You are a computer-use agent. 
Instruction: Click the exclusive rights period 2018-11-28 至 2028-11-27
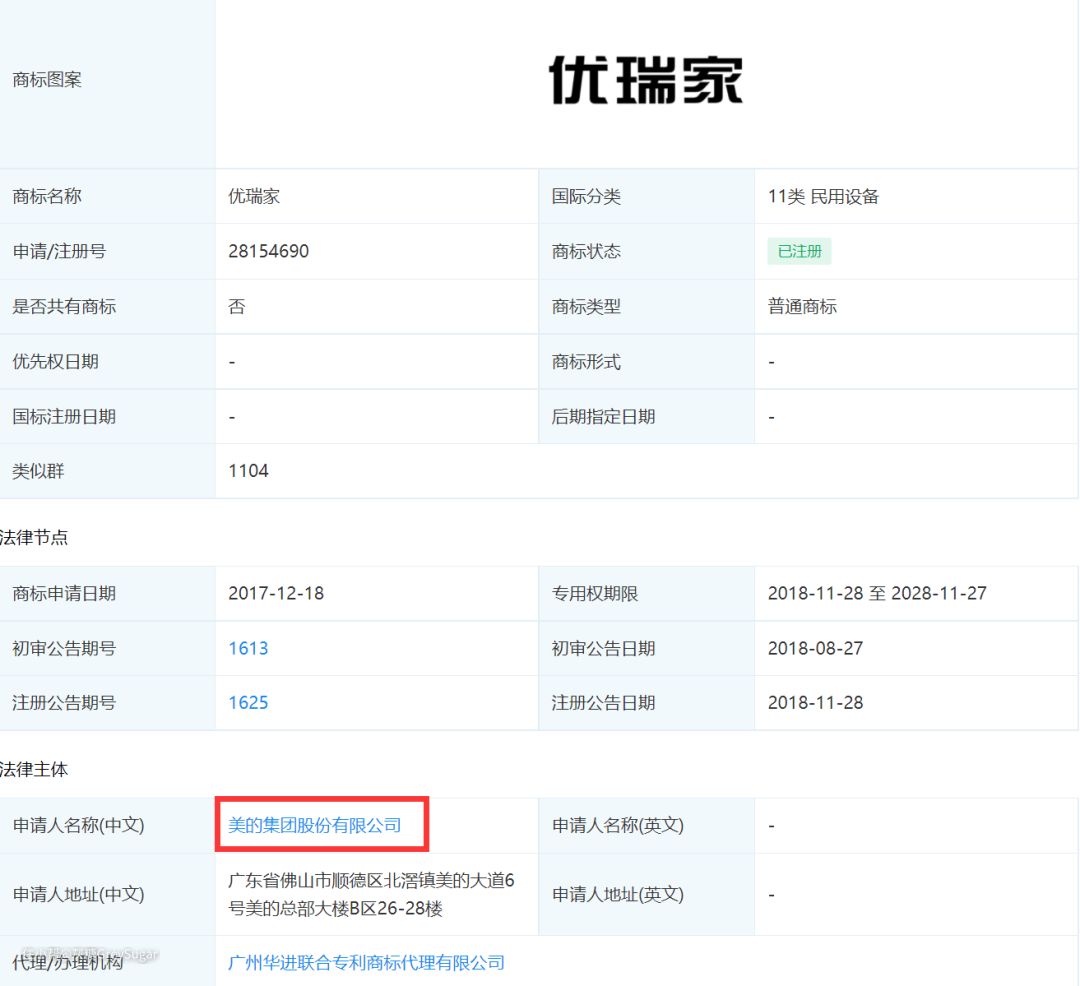(877, 593)
